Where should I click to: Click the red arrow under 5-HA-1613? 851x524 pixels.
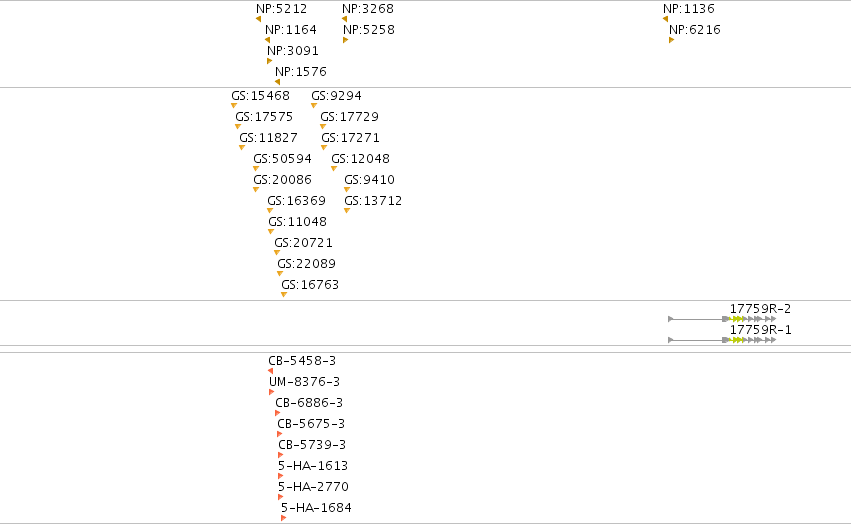pos(281,476)
